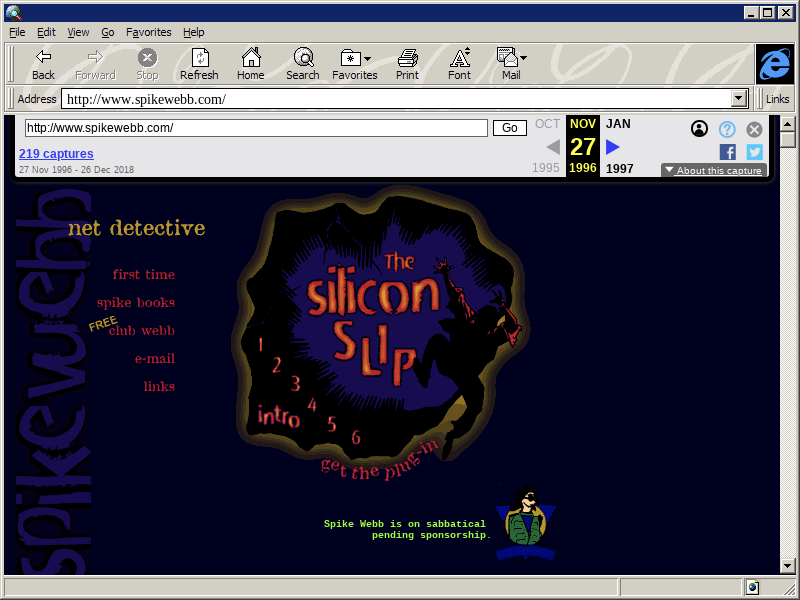Screen dimensions: 800x600
Task: Click the Print toolbar icon
Action: click(x=407, y=64)
